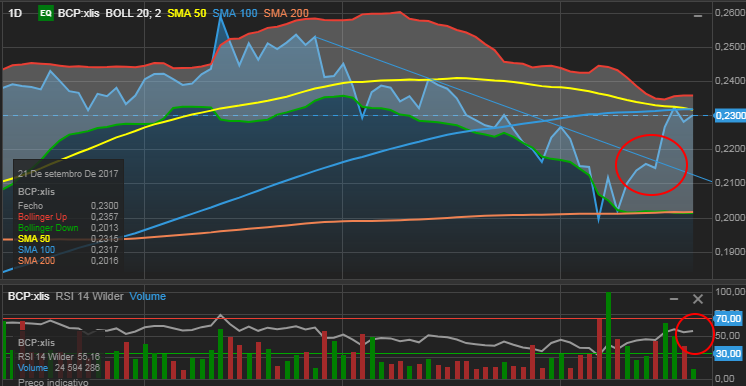The width and height of the screenshot is (746, 386).
Task: Click the 70,00 RSI level tag
Action: click(728, 318)
